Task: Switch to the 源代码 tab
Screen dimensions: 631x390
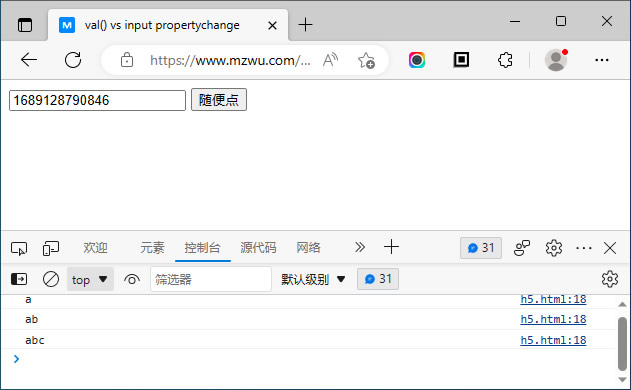Action: pos(258,248)
